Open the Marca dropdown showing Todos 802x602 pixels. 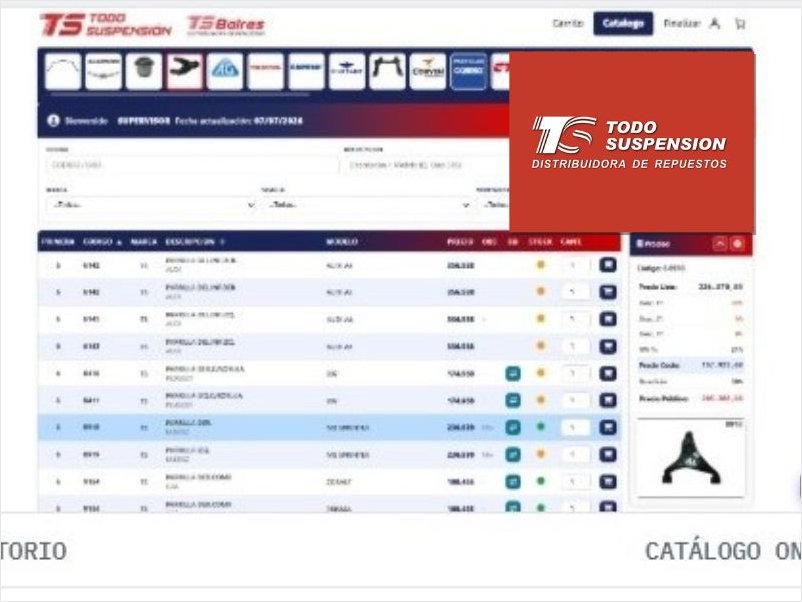[151, 205]
